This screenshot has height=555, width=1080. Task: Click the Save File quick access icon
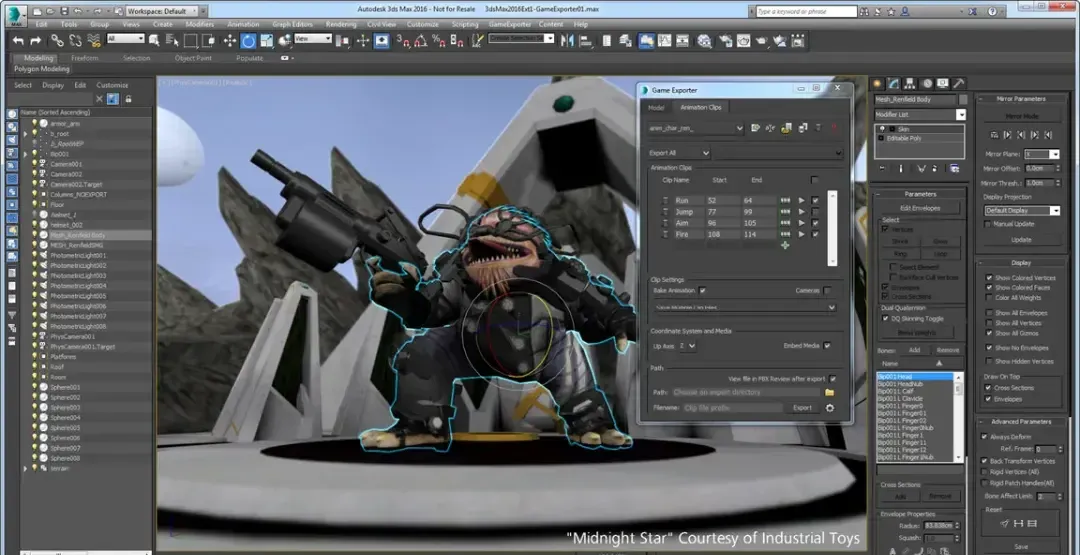coord(63,12)
